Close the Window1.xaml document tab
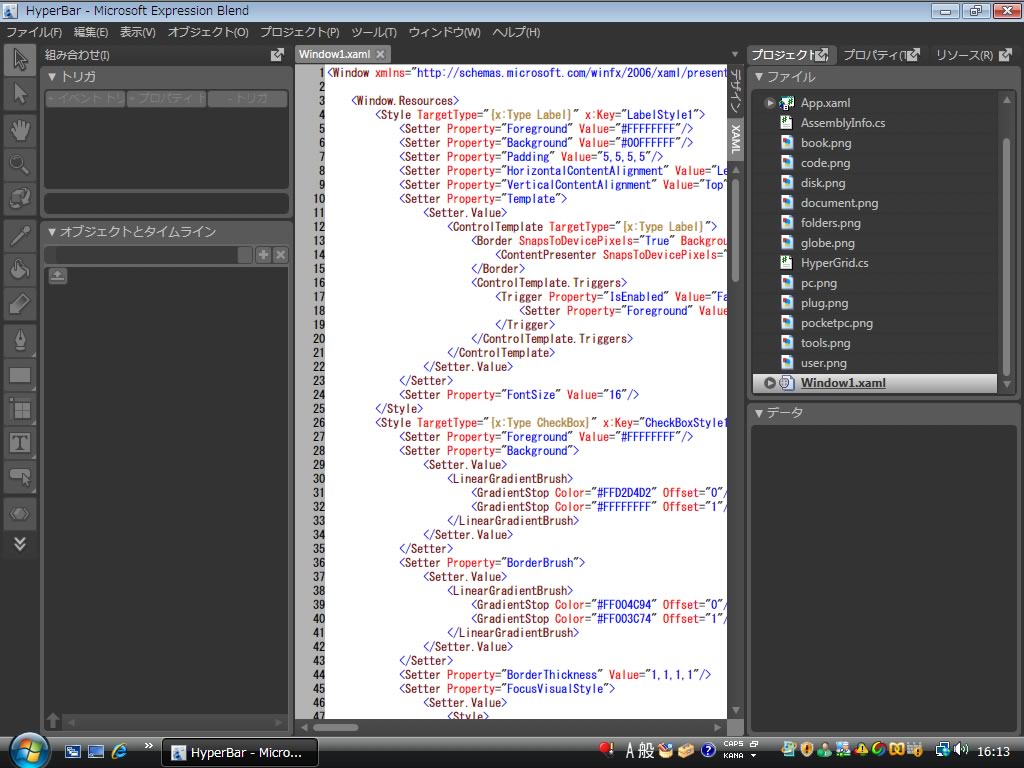Screen dimensions: 1024x768 [x=380, y=54]
